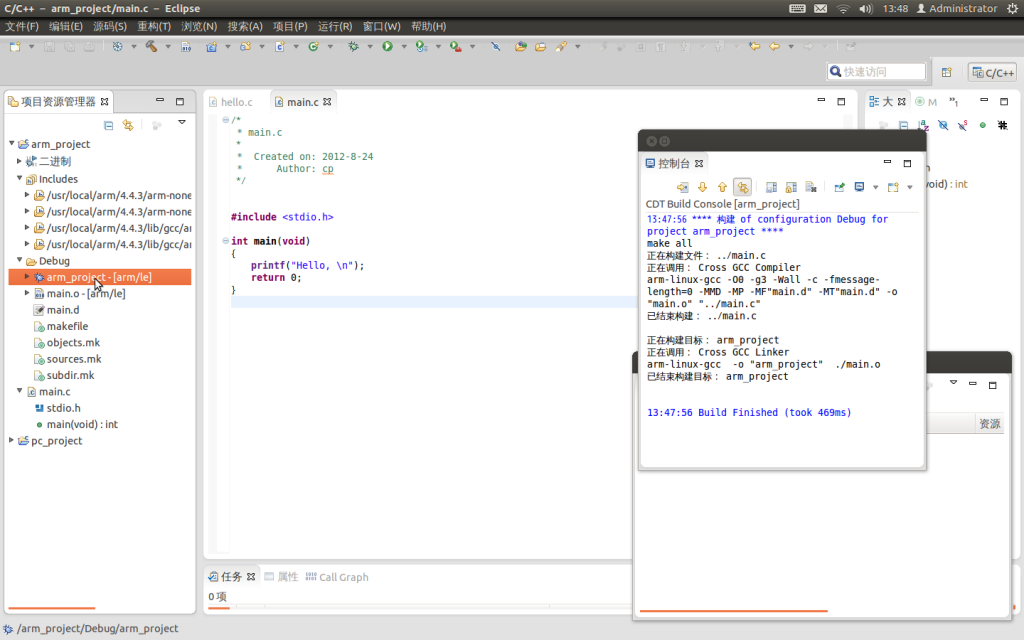Click the 资源 button in the bottom-right panel
Image resolution: width=1024 pixels, height=640 pixels.
point(989,423)
